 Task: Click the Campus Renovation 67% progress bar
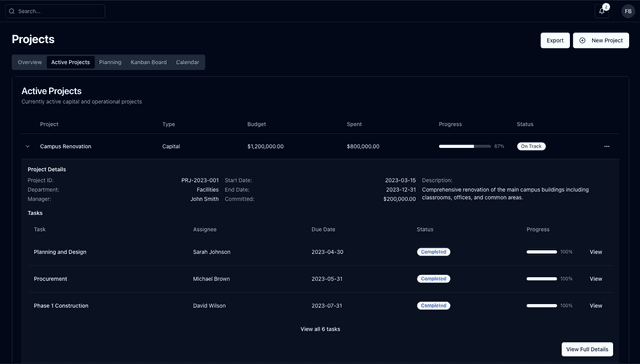coord(465,146)
